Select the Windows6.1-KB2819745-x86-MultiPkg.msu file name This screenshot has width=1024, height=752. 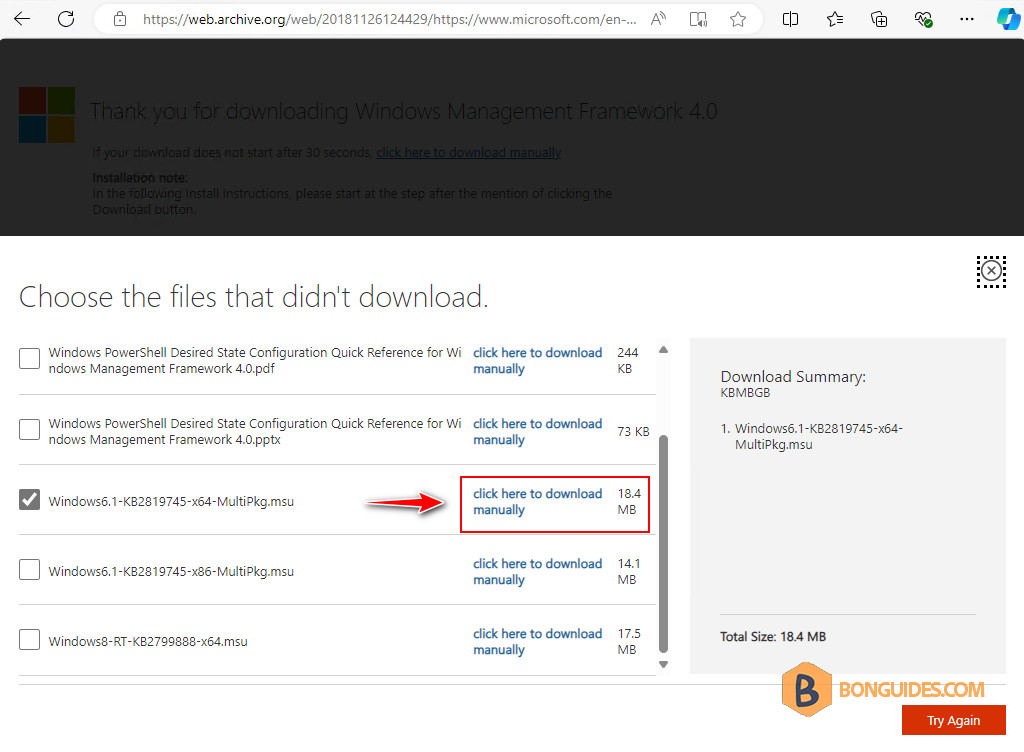click(171, 571)
